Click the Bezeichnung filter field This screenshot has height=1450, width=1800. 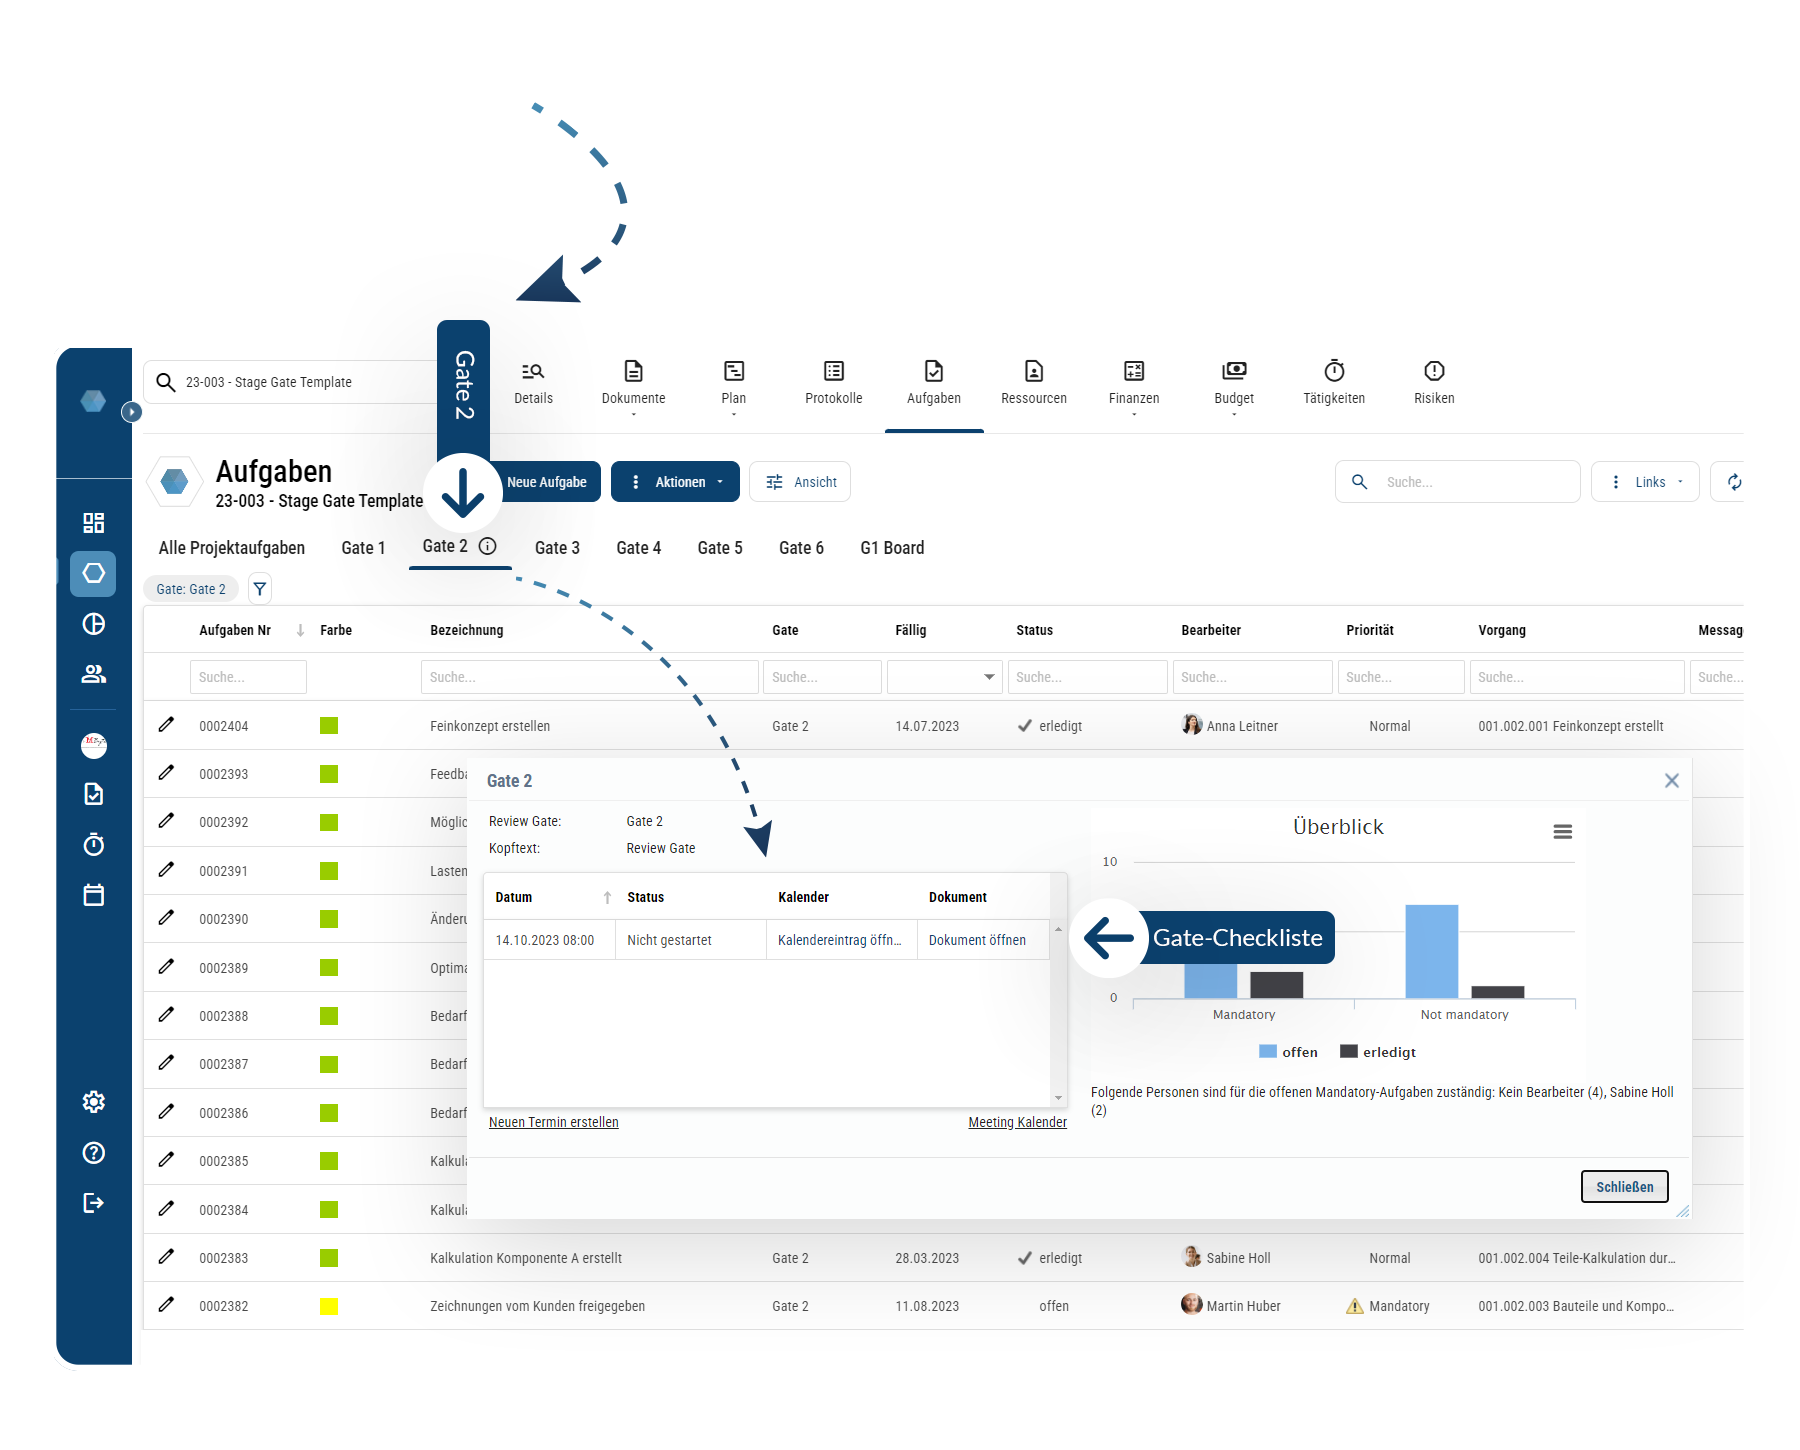[x=589, y=677]
